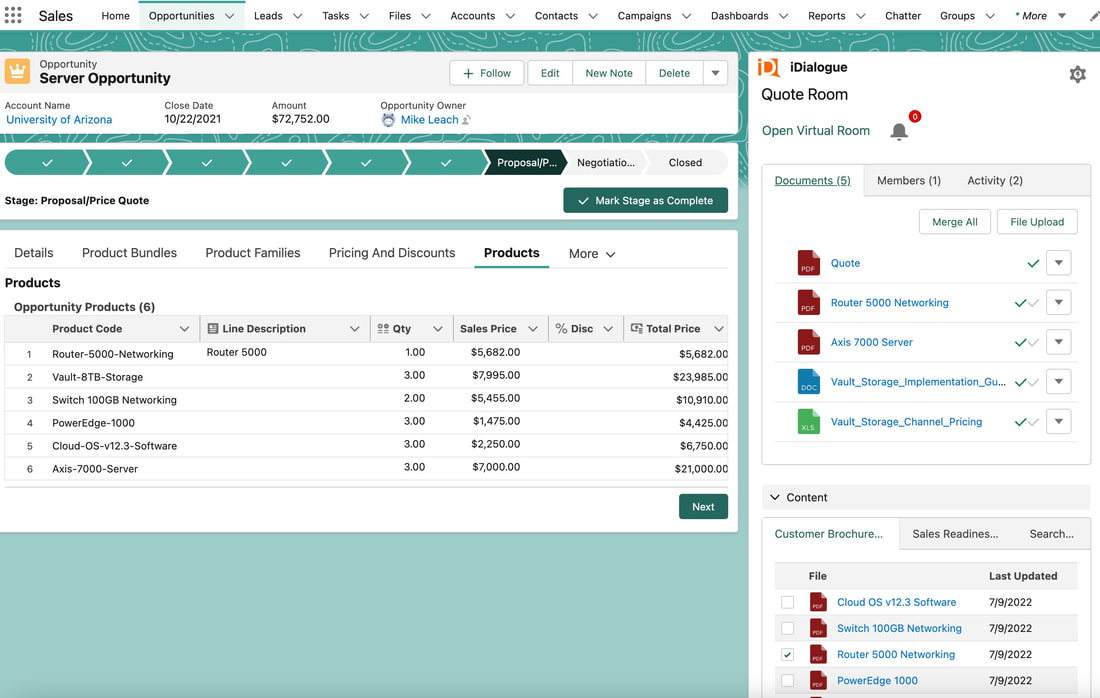This screenshot has width=1100, height=698.
Task: Click the Switch 100GB Networking PDF icon
Action: pyautogui.click(x=818, y=629)
